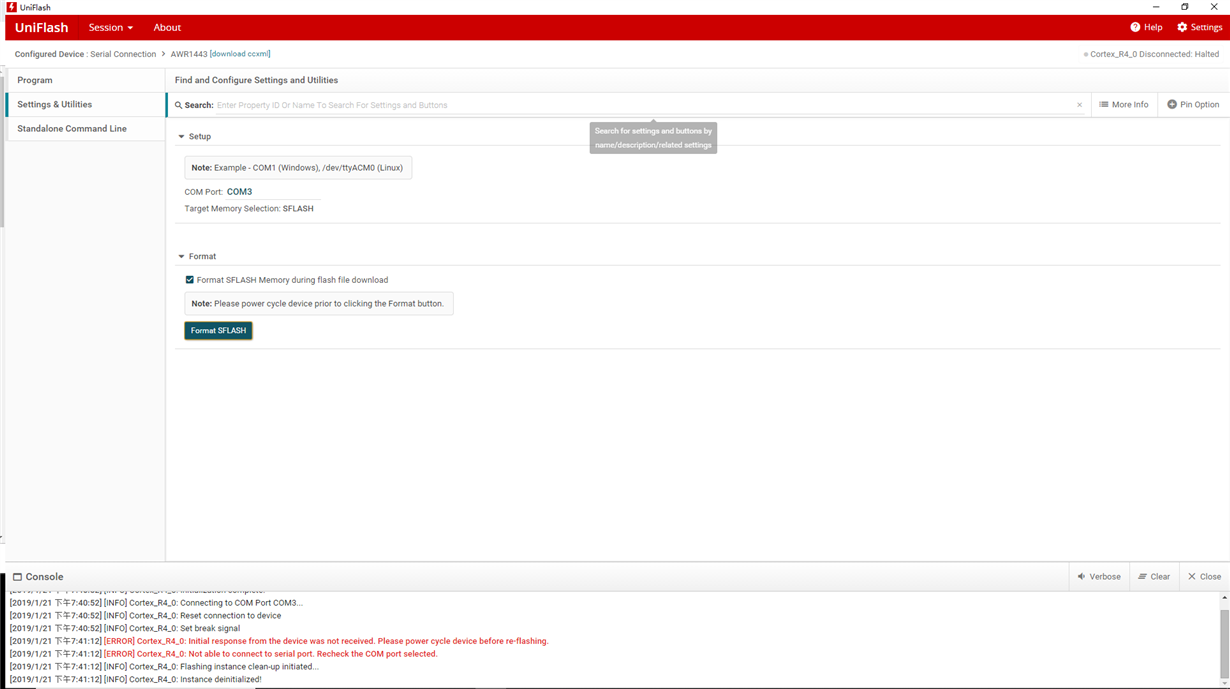Toggle Format SFLASH Memory during download checkbox
1230x689 pixels.
coord(189,280)
